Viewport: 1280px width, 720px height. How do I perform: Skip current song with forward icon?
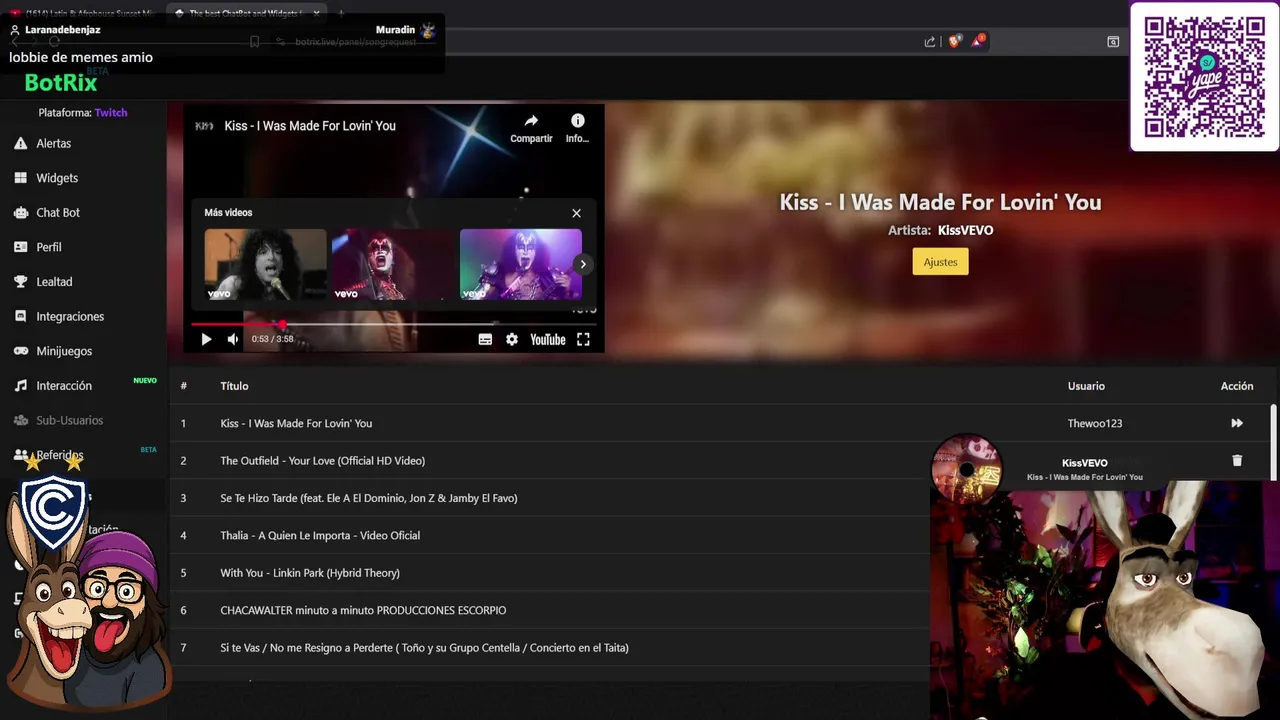[1237, 423]
